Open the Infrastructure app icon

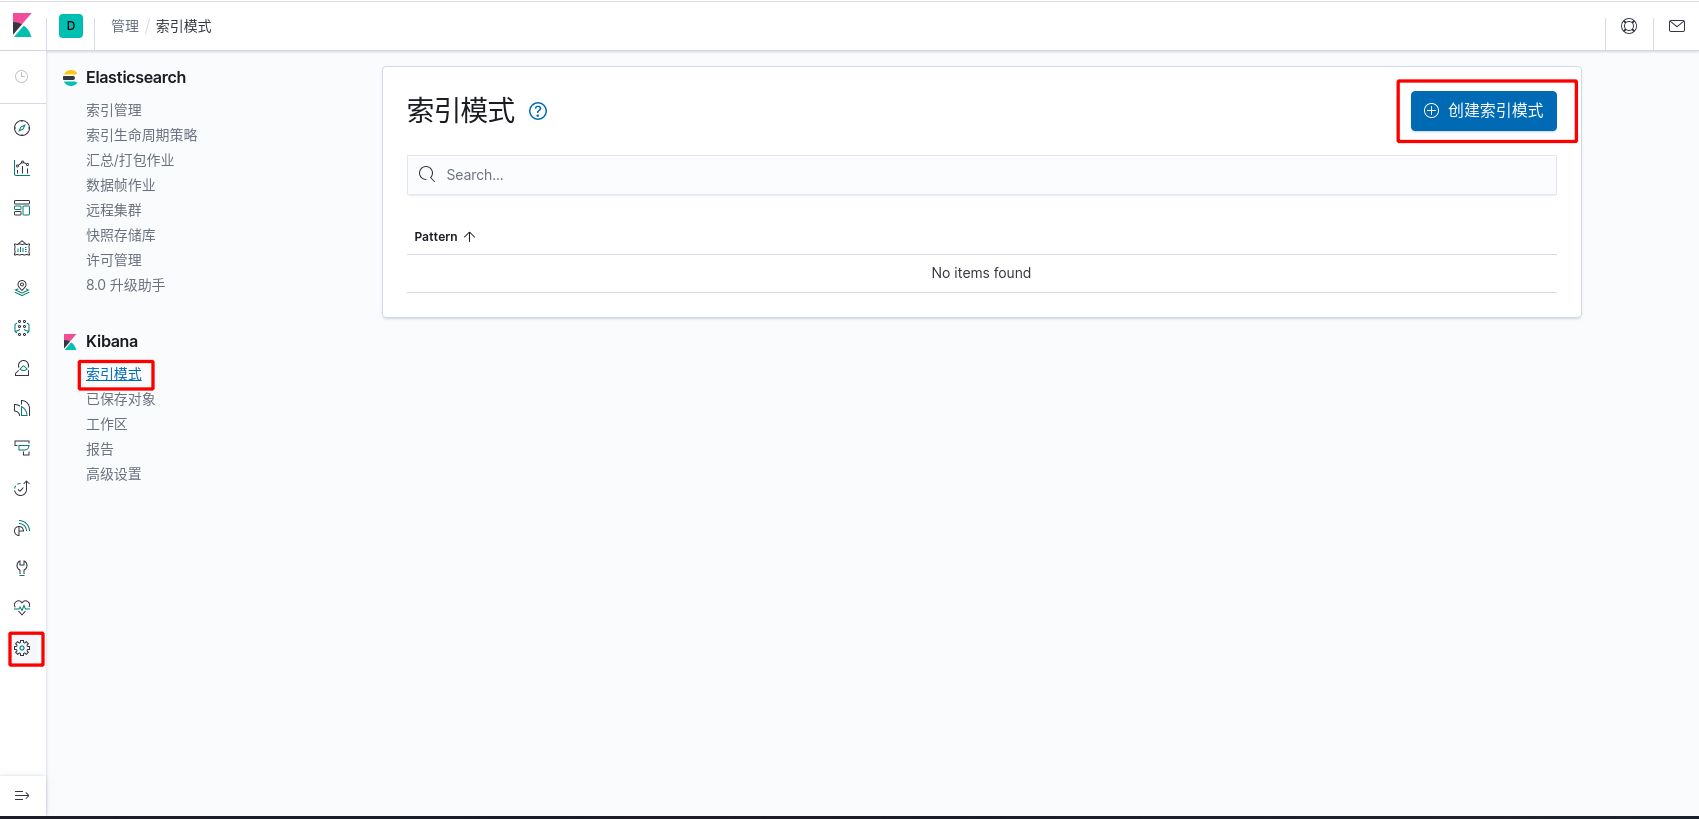click(x=22, y=368)
